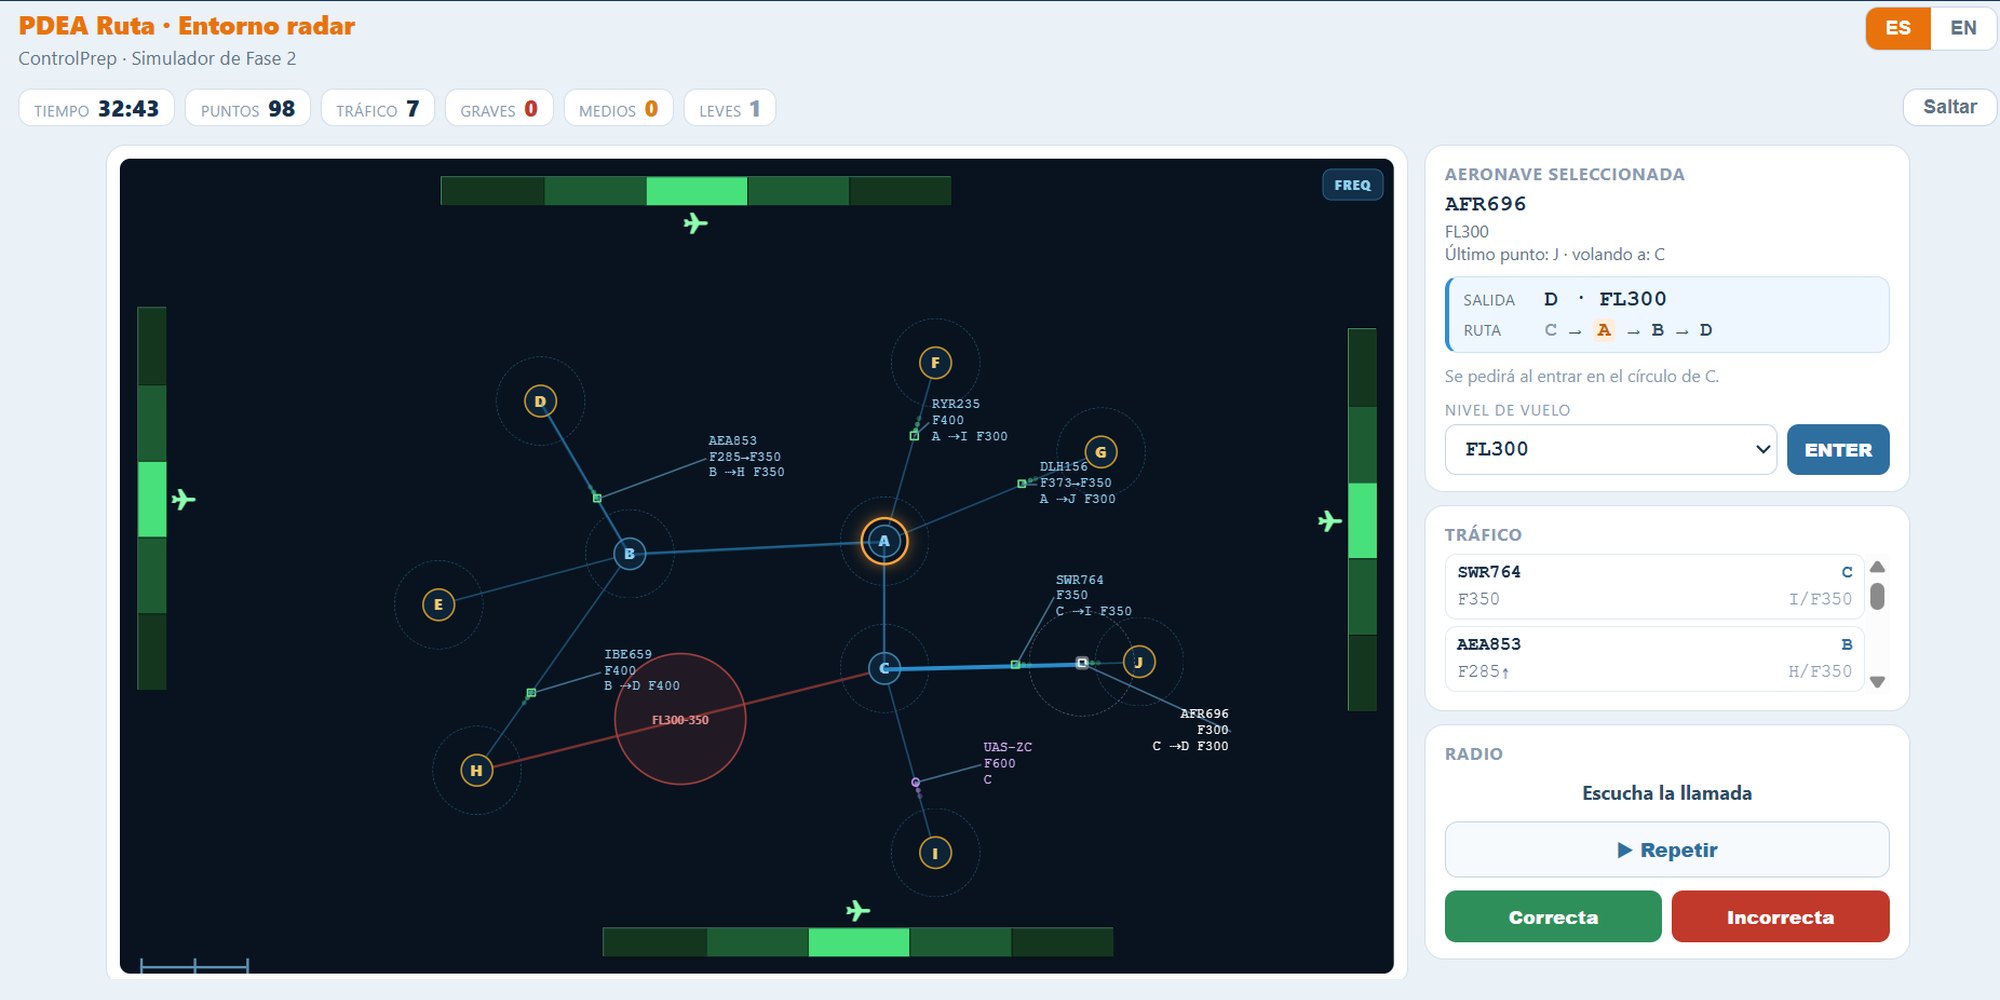Select the IBE659 aircraft blip
2000x1000 pixels.
531,692
